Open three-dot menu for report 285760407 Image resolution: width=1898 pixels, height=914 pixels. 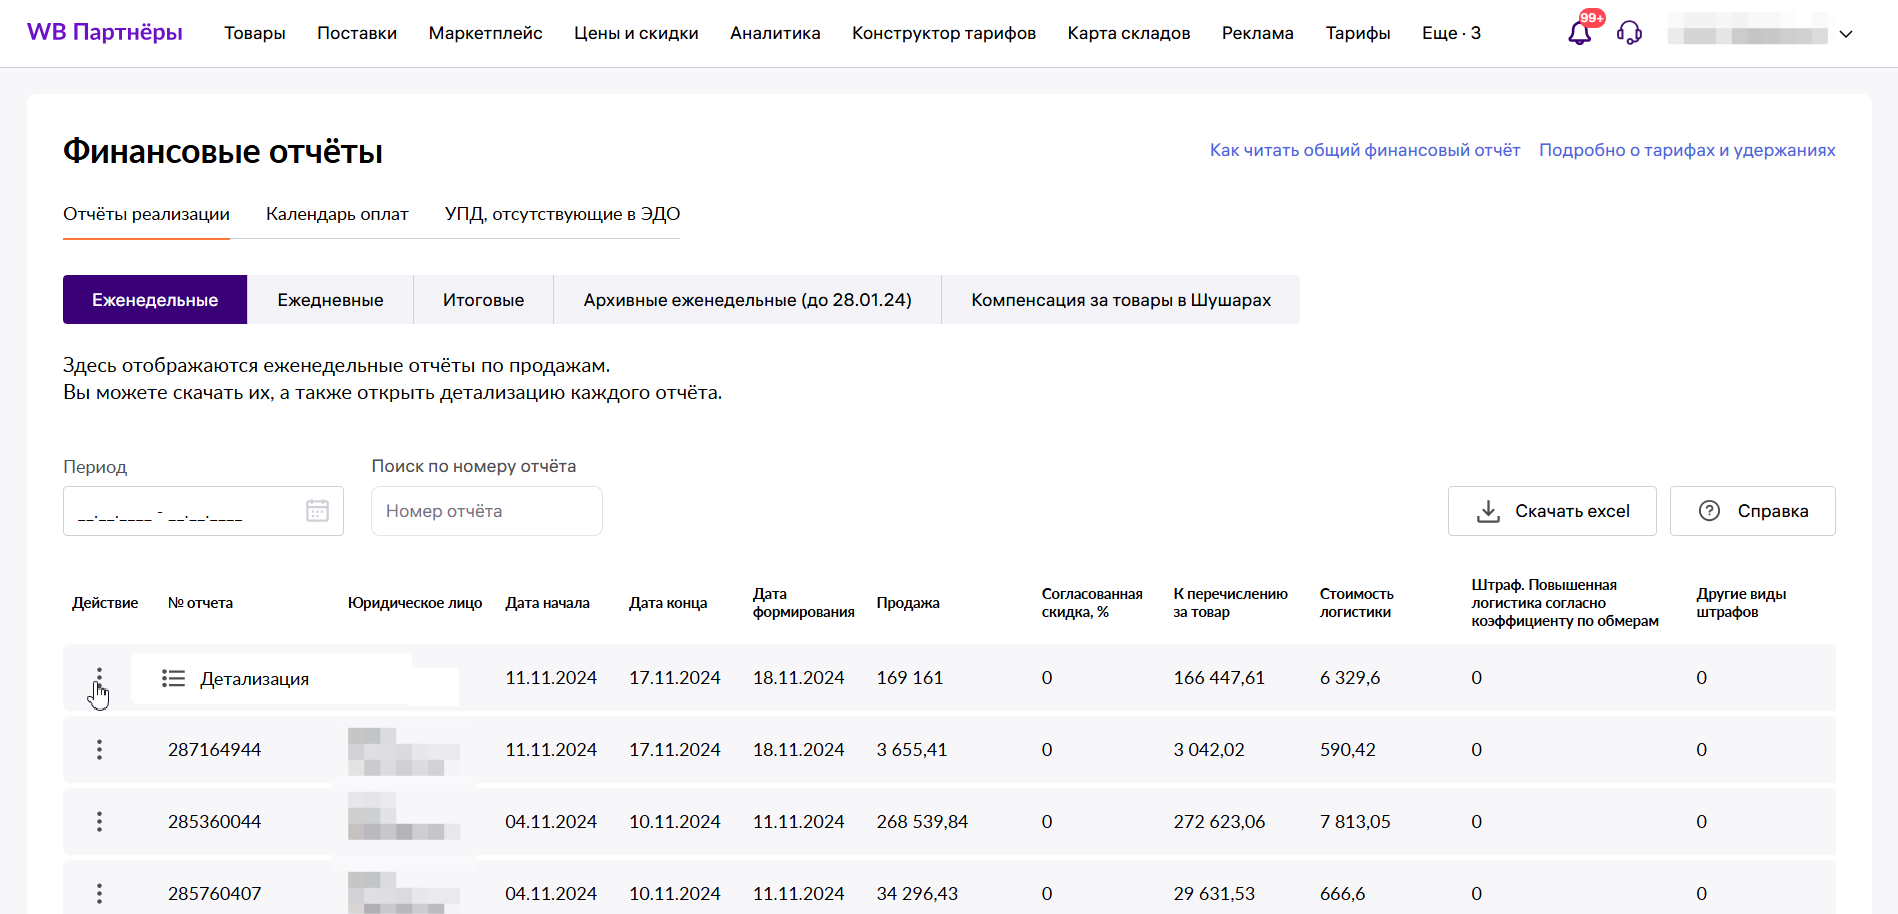99,893
